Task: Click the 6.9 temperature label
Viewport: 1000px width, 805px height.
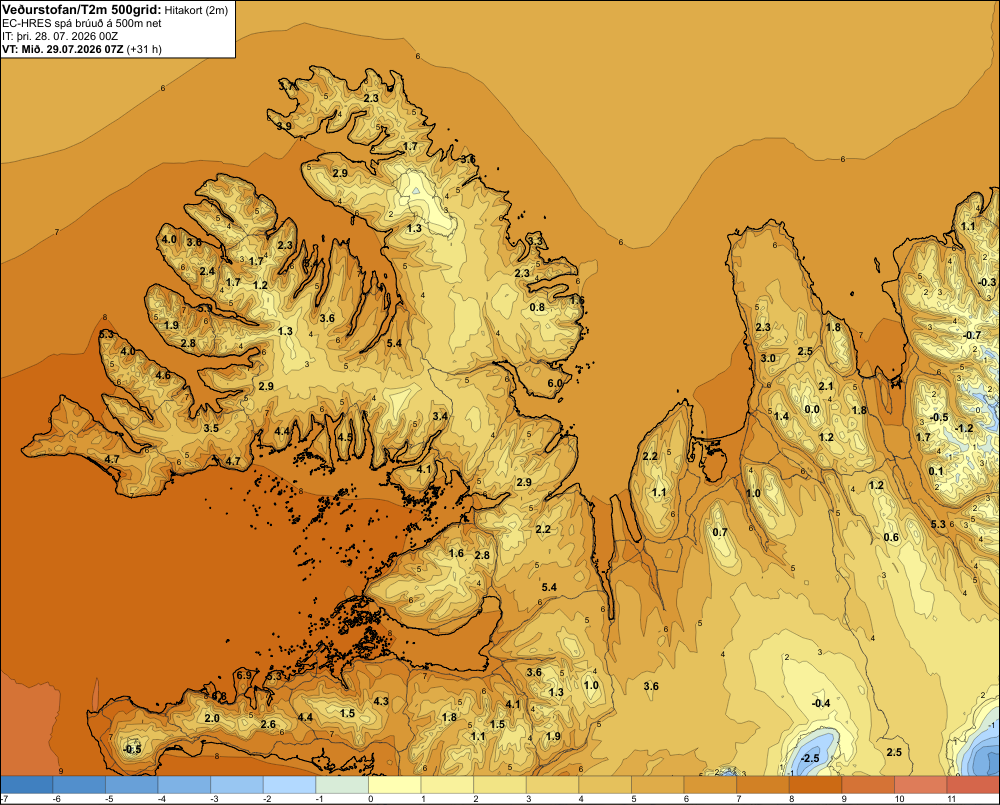Action: [244, 675]
